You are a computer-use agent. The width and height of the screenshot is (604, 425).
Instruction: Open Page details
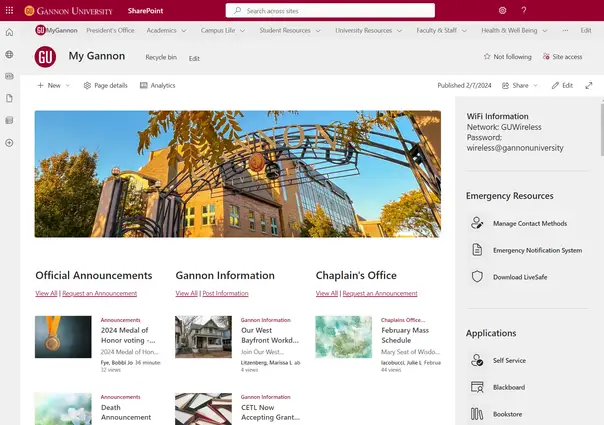106,86
